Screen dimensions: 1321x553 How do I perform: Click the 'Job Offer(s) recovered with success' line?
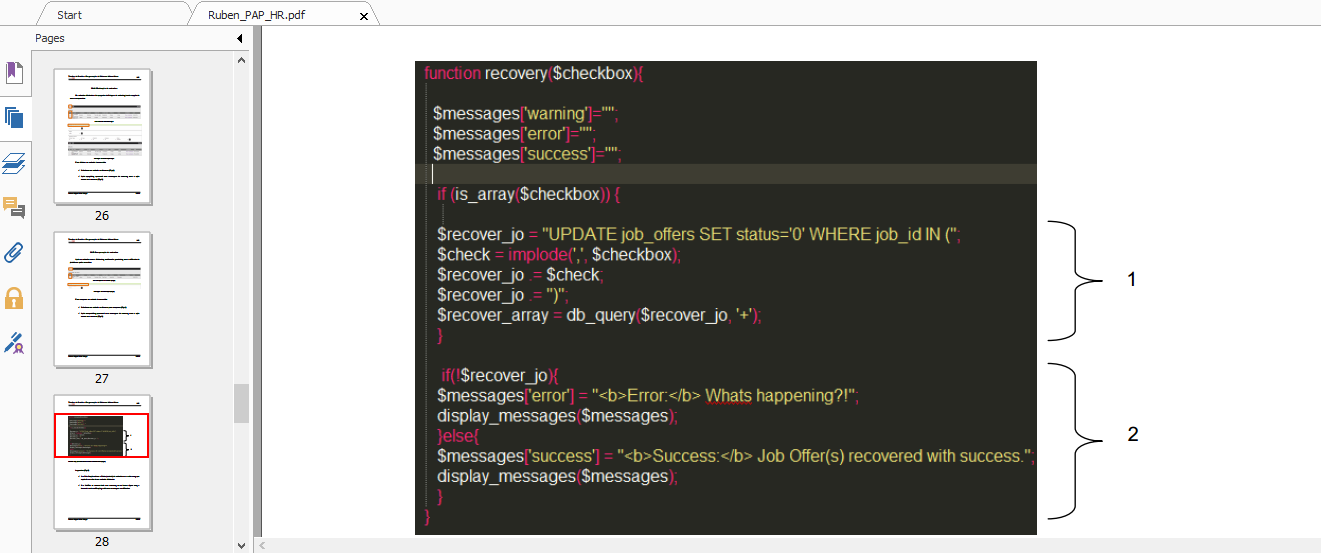736,456
